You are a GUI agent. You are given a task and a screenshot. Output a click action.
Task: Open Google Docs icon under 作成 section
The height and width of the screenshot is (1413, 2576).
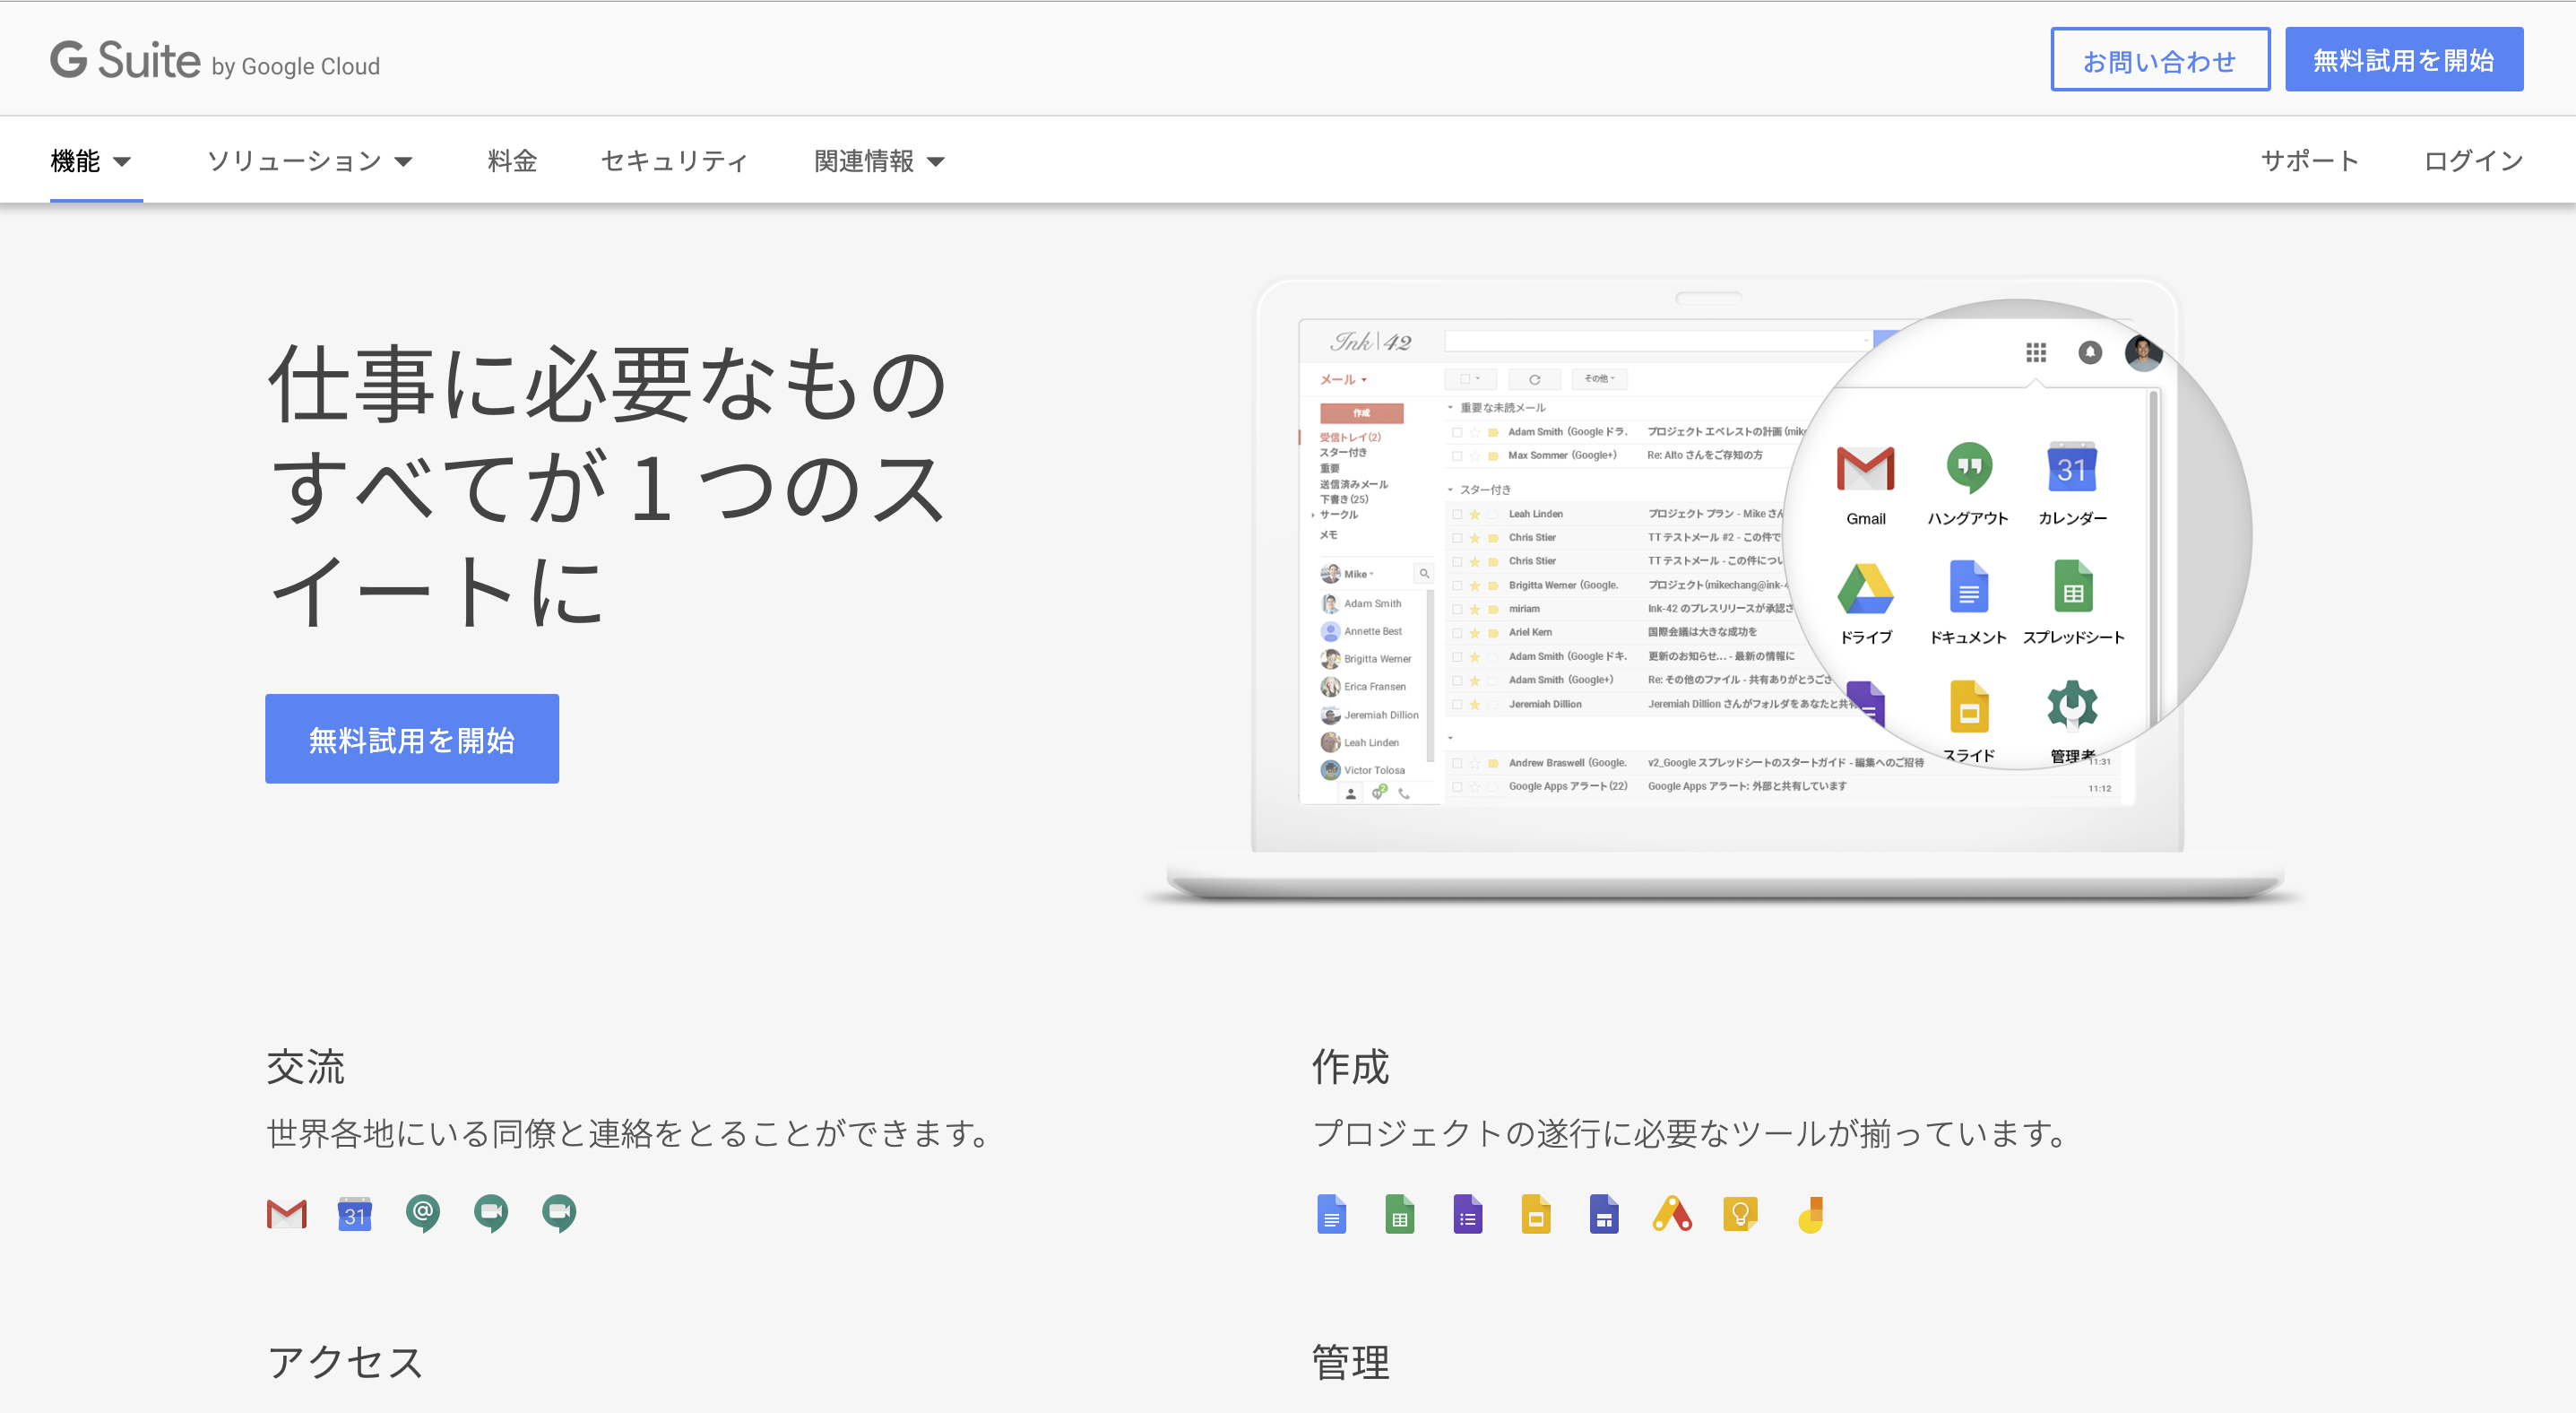(x=1331, y=1214)
